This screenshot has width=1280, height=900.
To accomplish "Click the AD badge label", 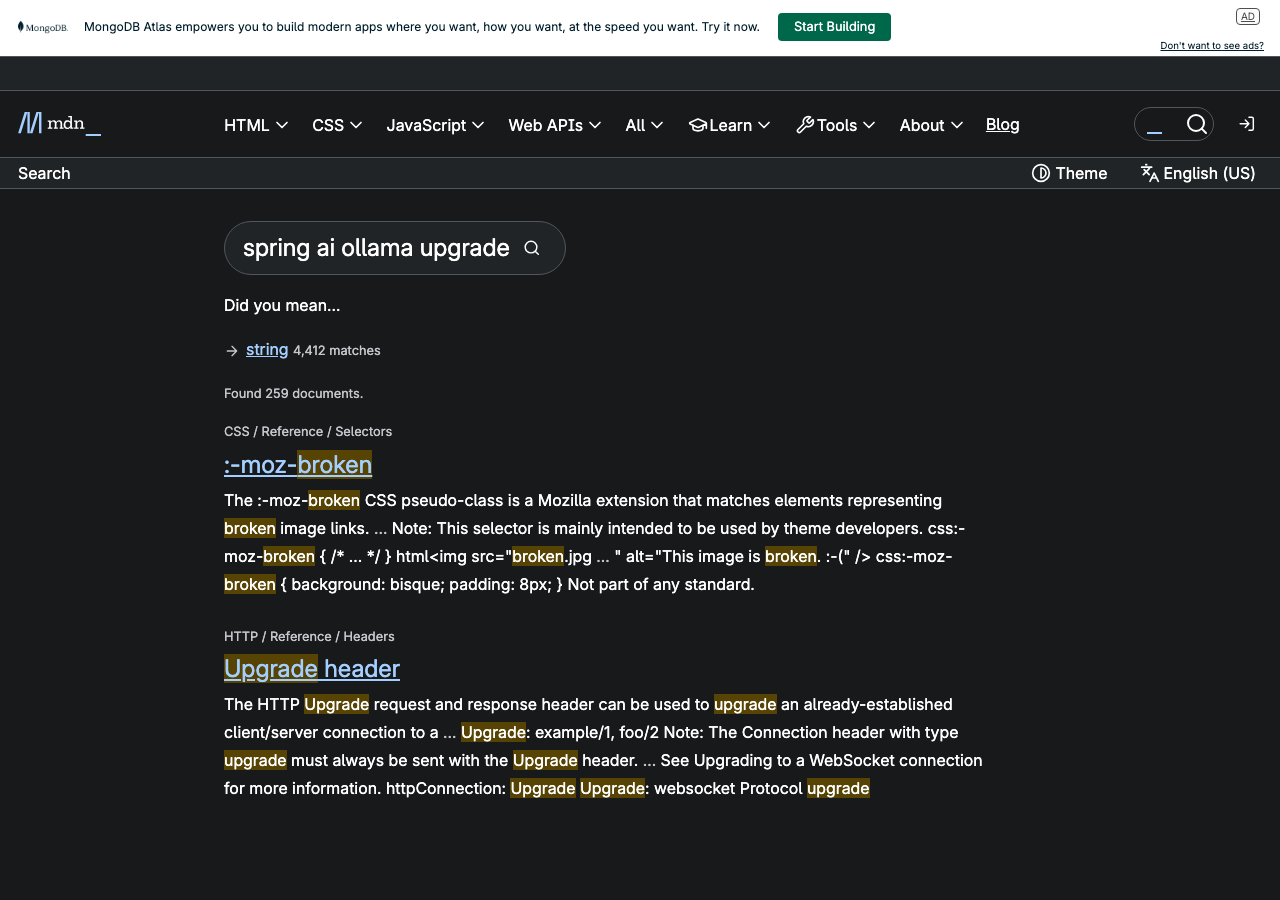I will (x=1247, y=16).
